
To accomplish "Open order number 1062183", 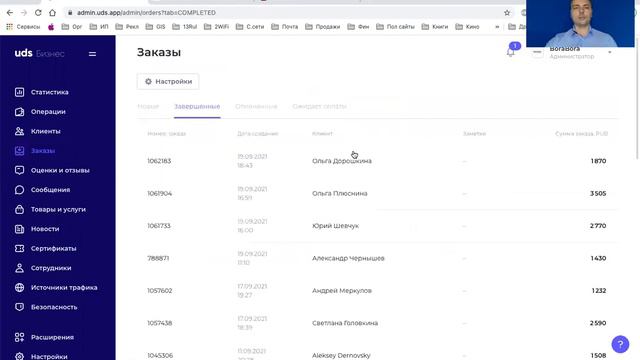I will pyautogui.click(x=159, y=161).
